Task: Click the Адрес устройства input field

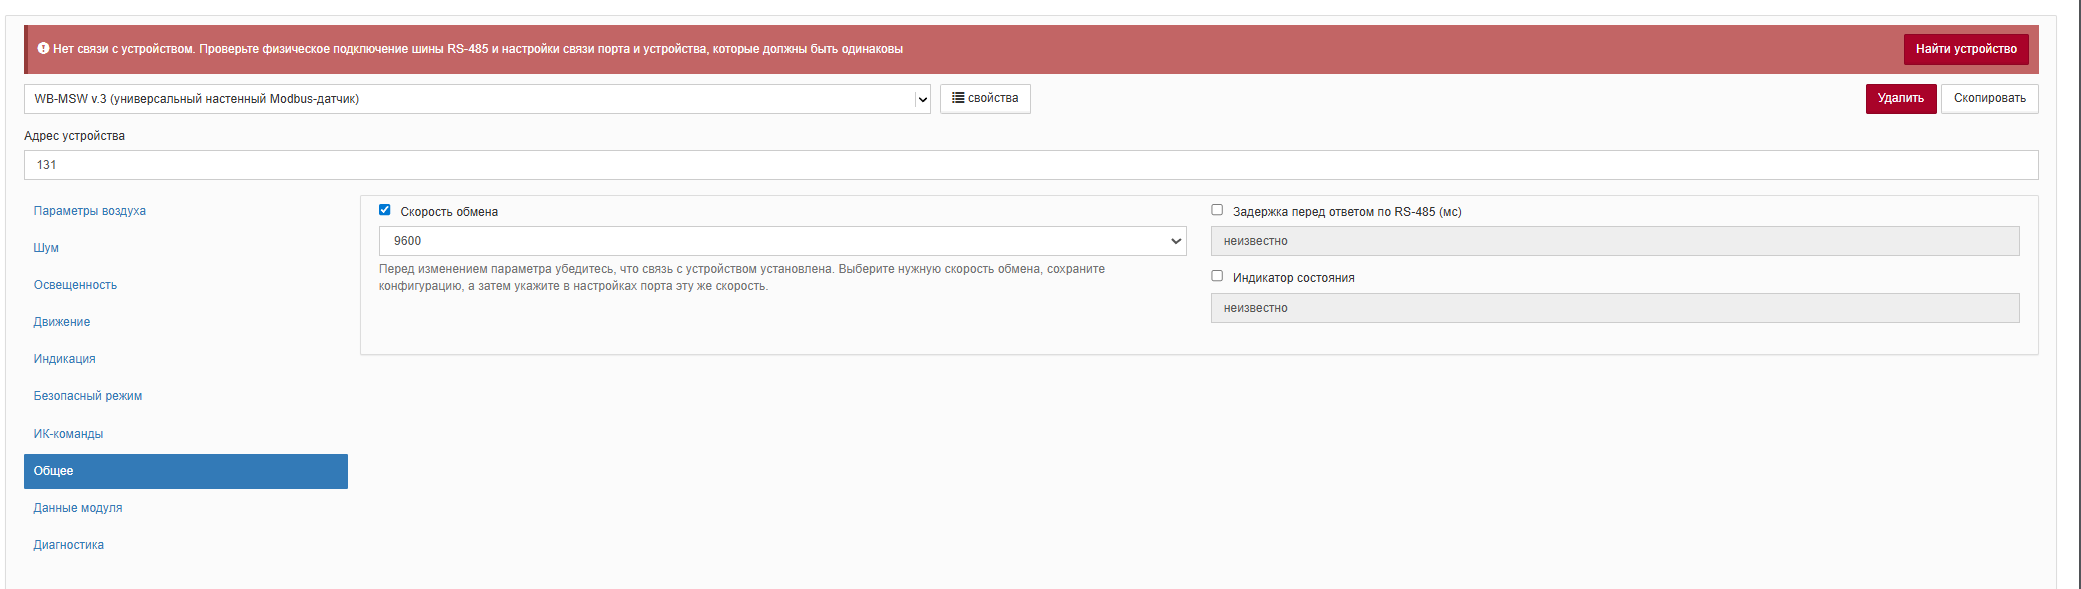Action: tap(1030, 165)
